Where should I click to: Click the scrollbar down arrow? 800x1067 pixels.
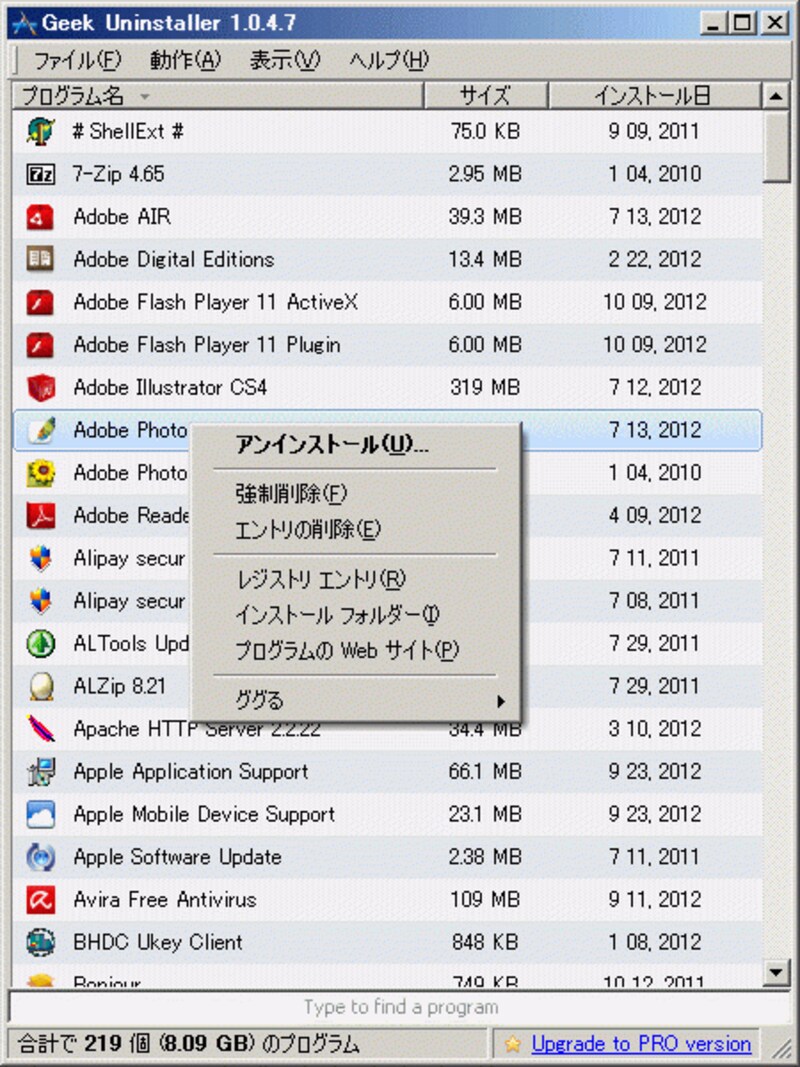(x=776, y=971)
